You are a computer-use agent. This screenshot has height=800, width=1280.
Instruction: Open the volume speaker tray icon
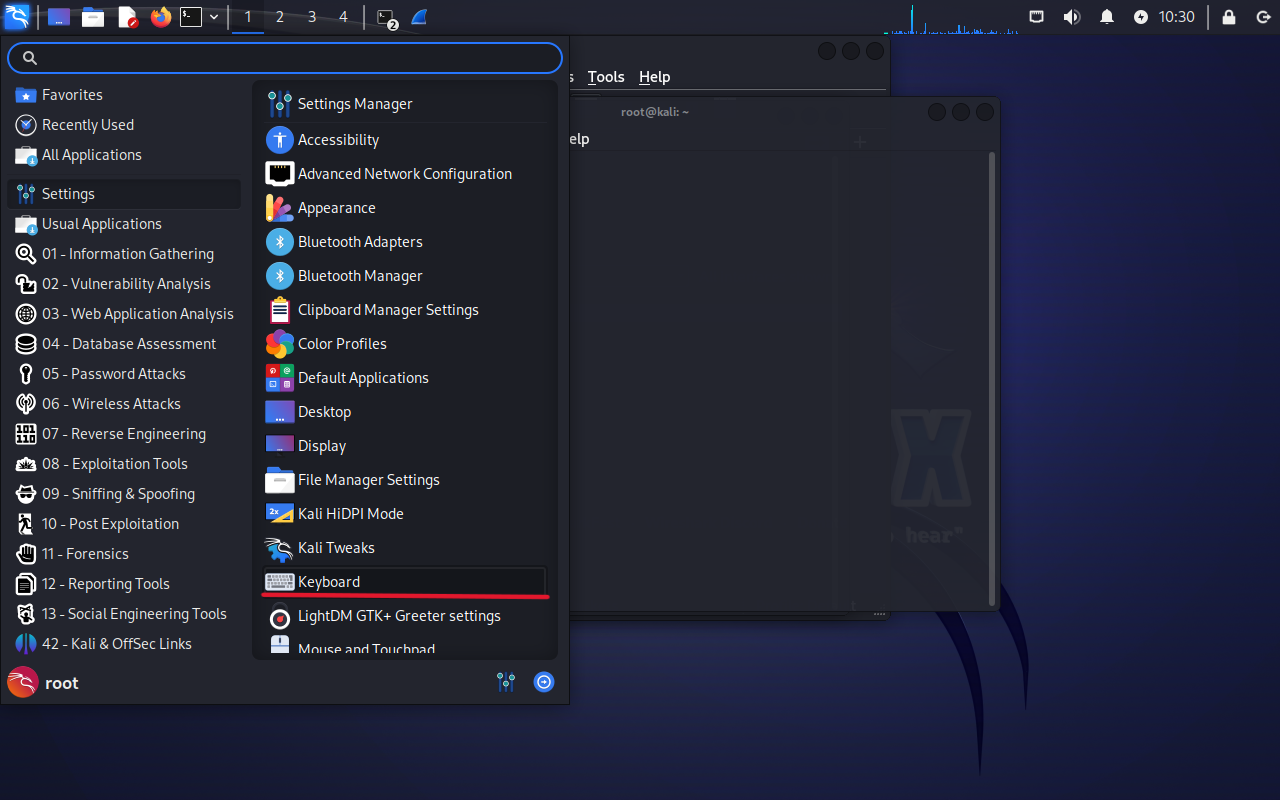coord(1072,17)
